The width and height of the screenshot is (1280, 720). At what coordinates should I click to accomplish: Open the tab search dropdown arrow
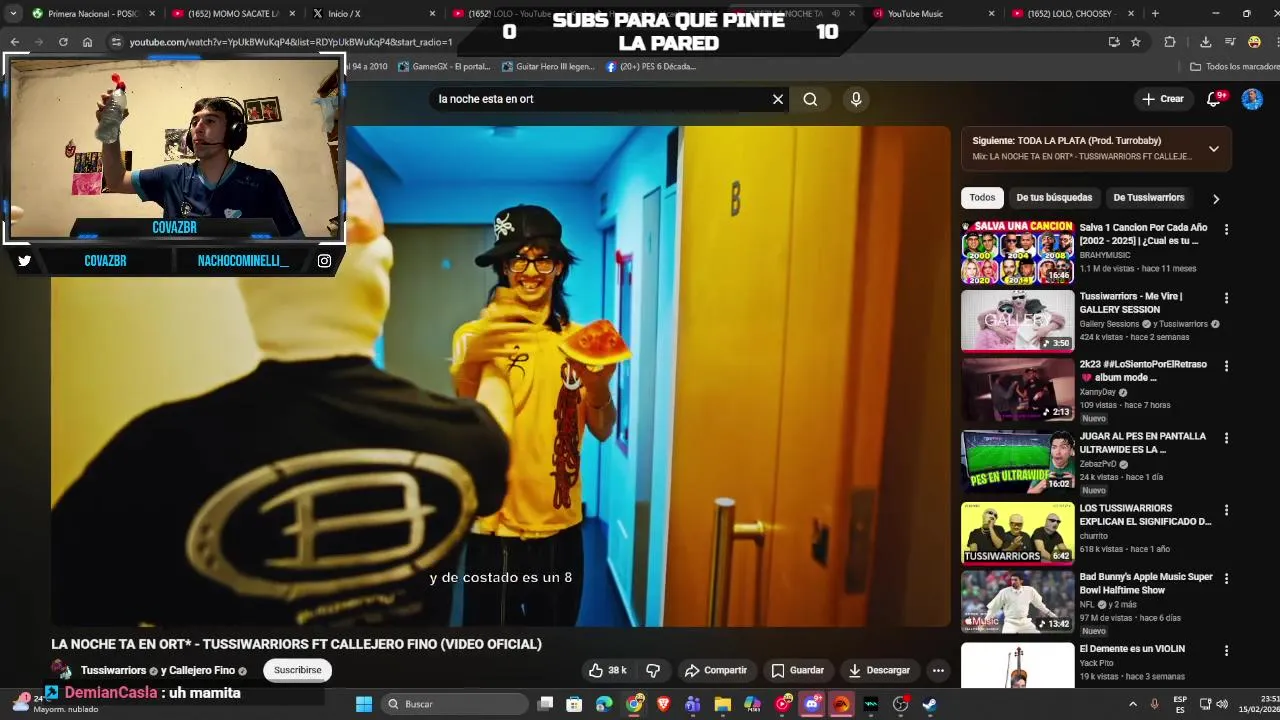(13, 14)
